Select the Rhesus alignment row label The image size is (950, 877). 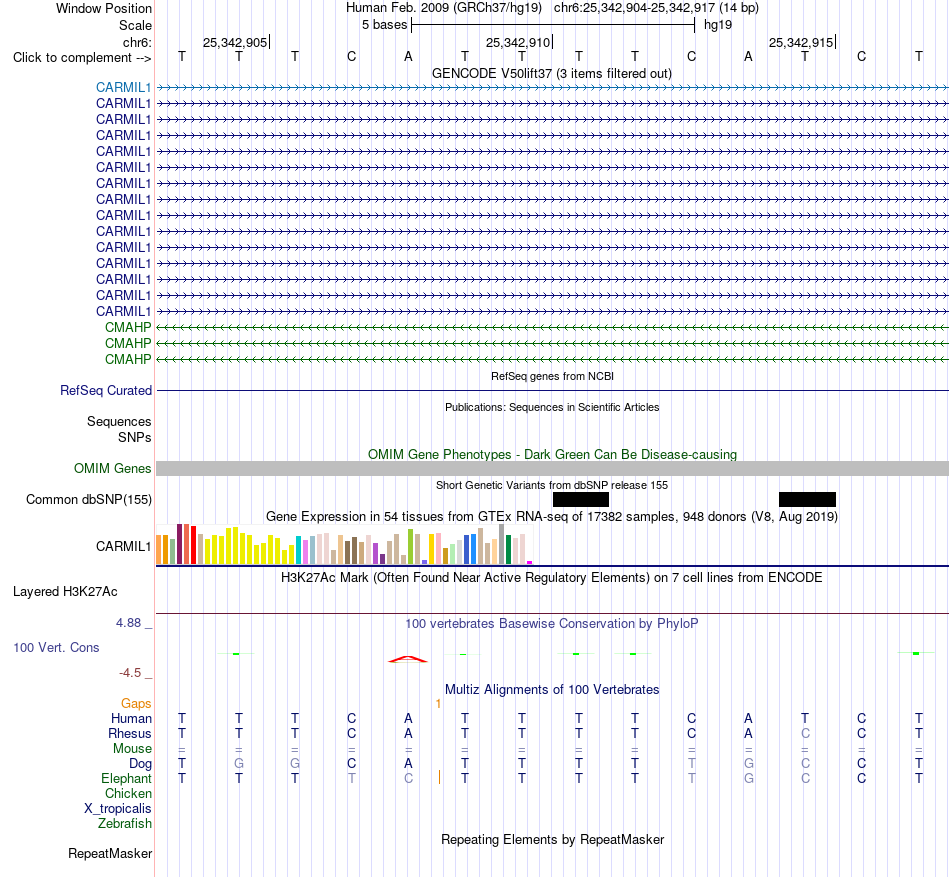click(130, 734)
